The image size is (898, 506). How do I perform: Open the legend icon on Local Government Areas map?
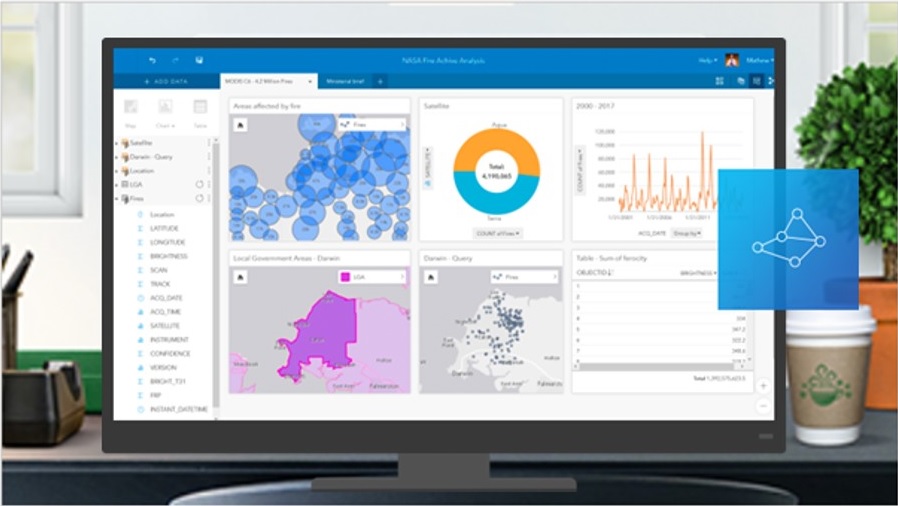[x=241, y=277]
